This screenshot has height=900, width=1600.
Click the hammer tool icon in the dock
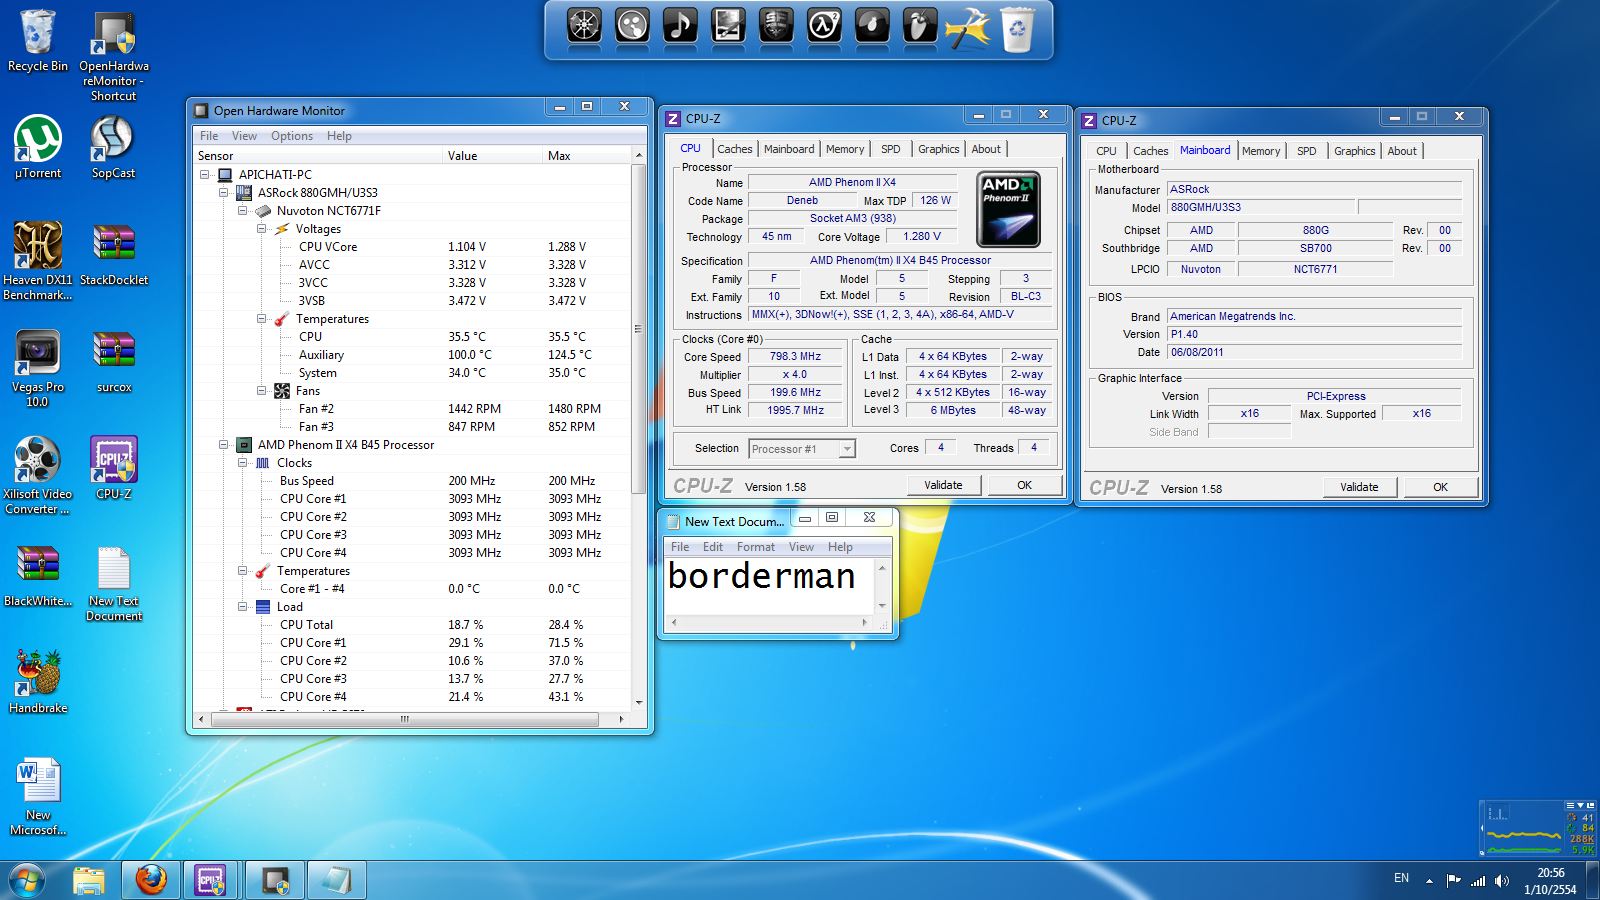(968, 28)
